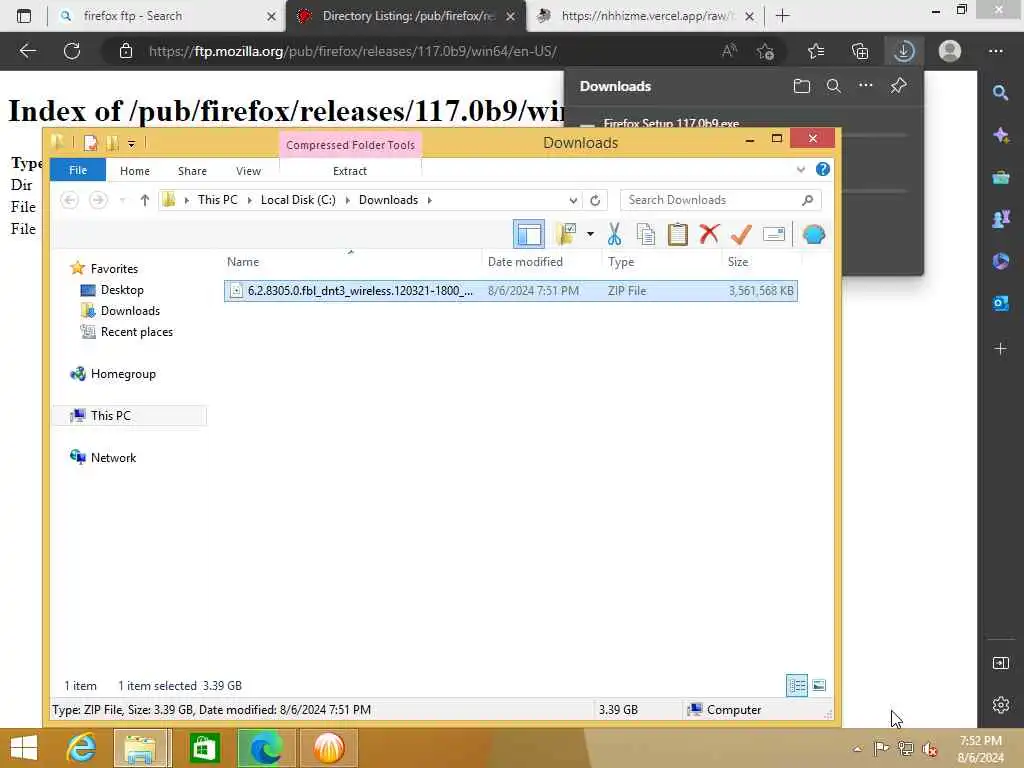Toggle the preview pane layout icon

[x=528, y=234]
